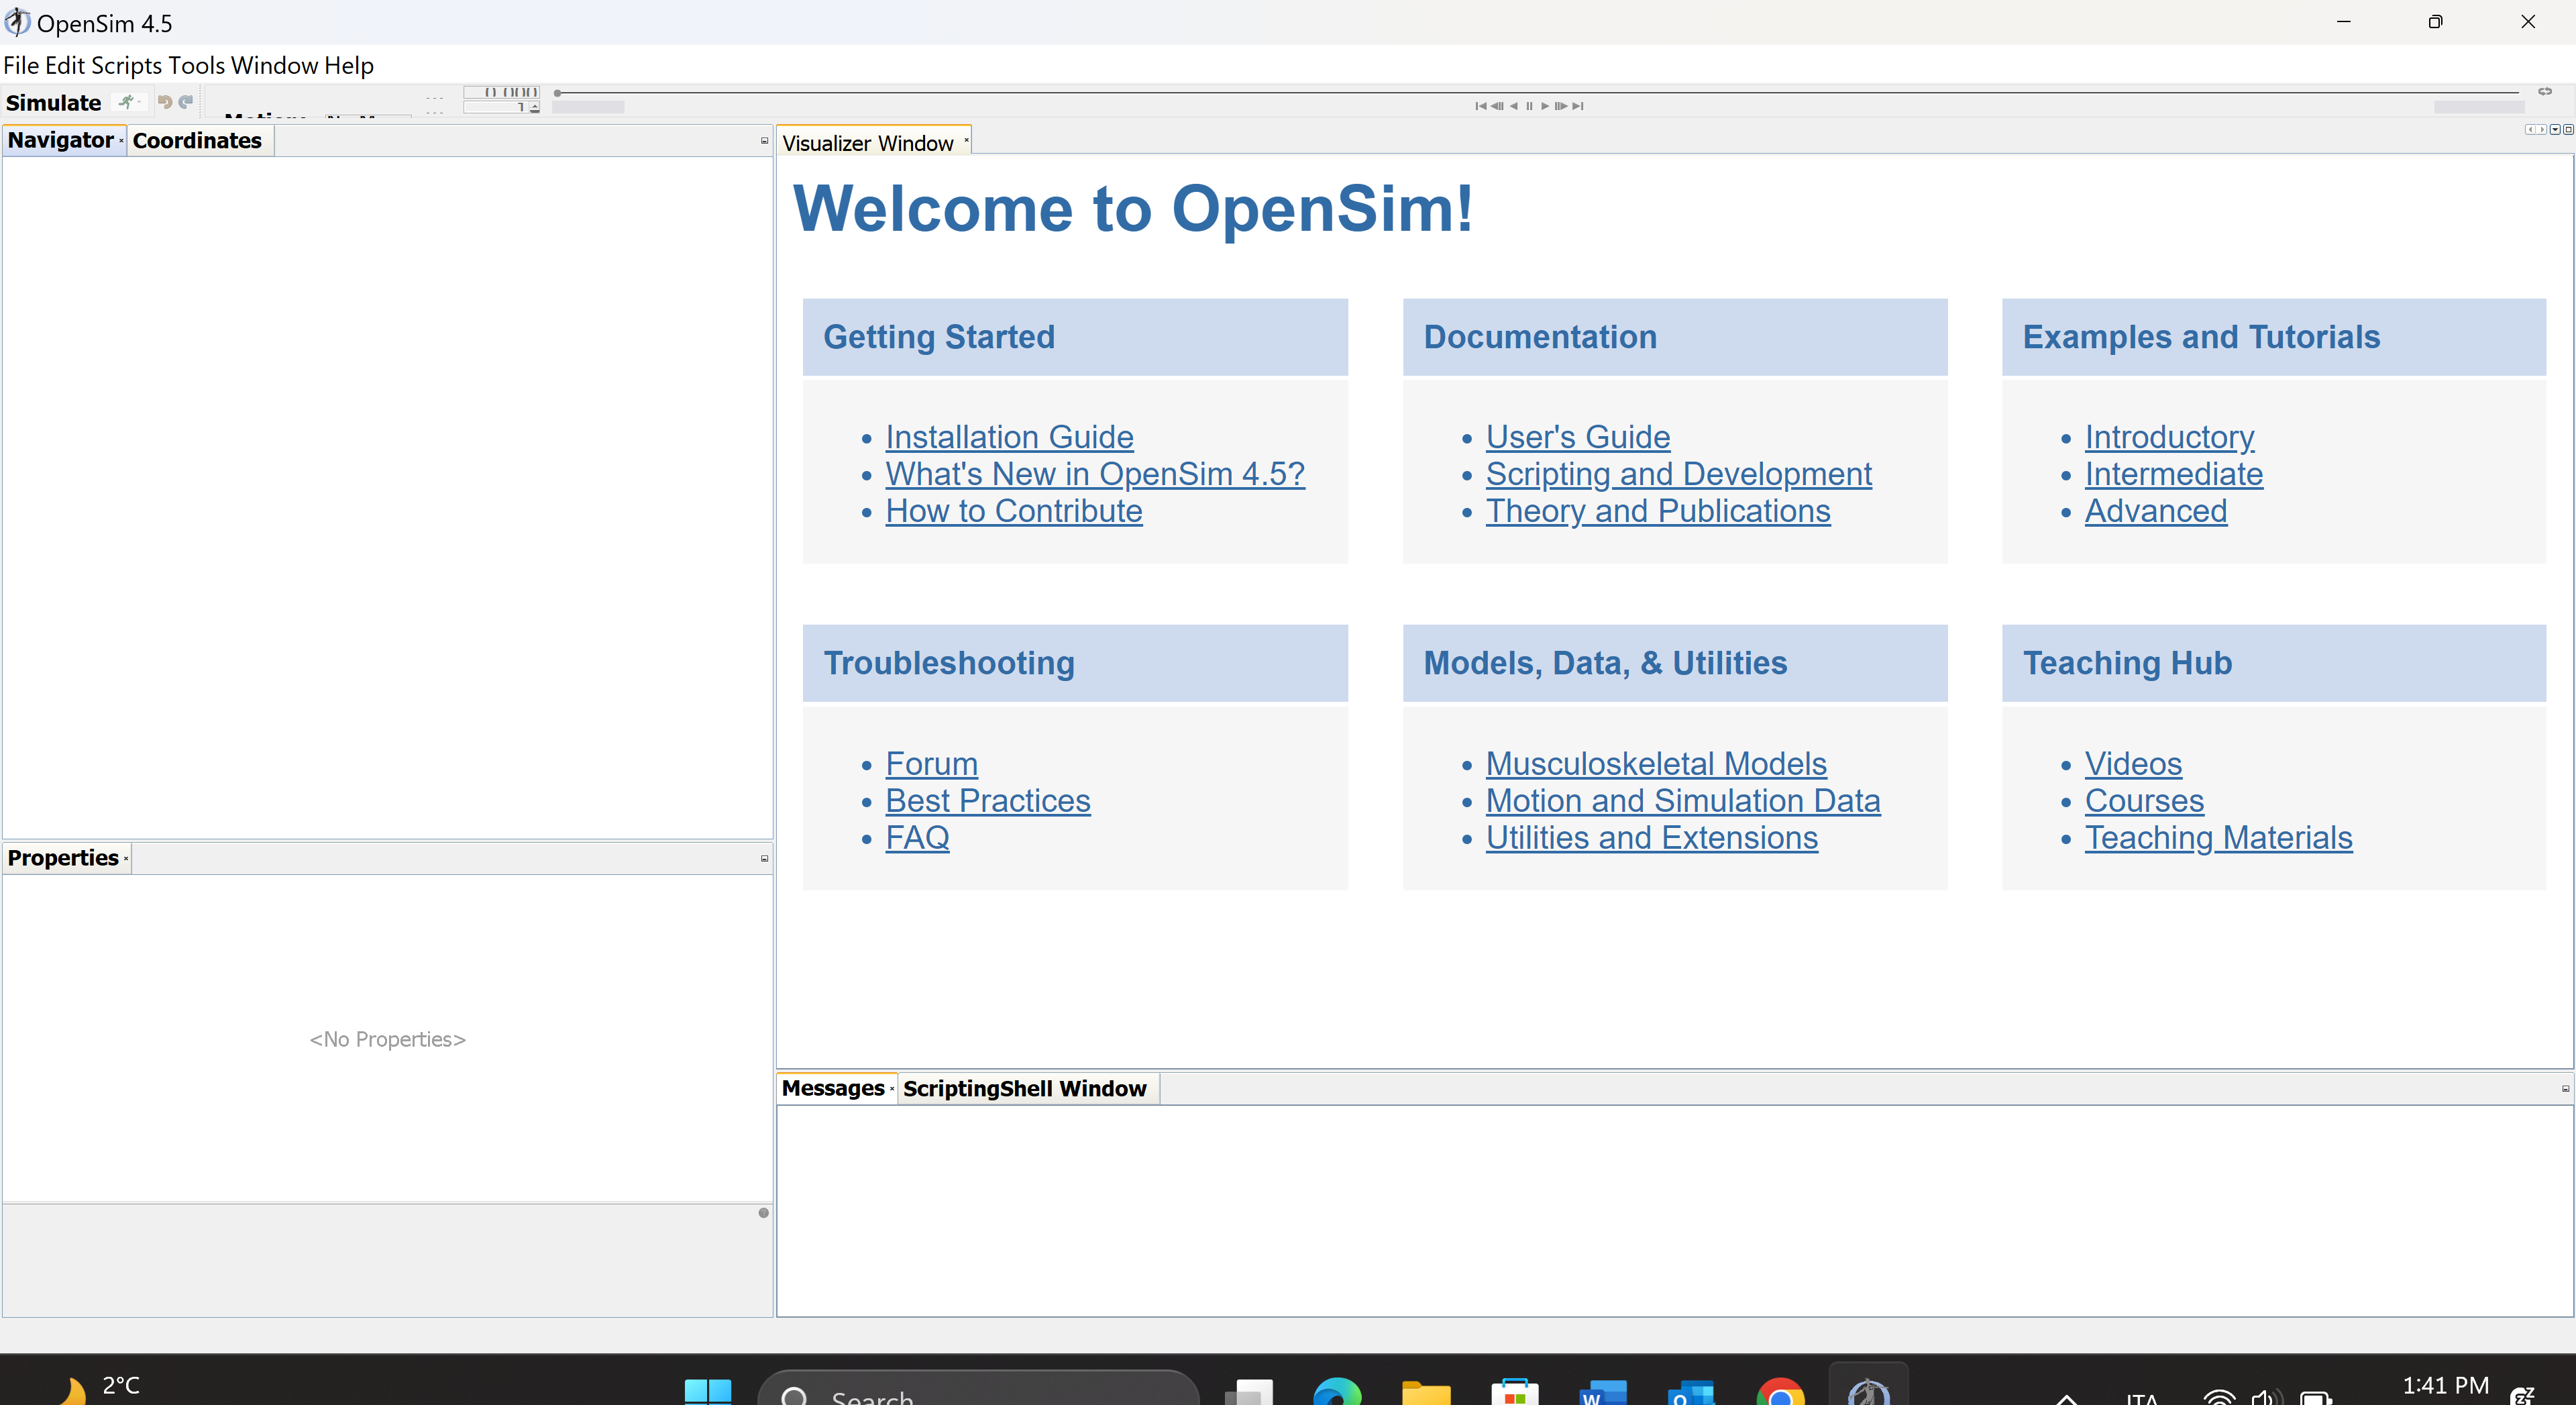Viewport: 2576px width, 1405px height.
Task: Open Scripting and Development link
Action: pos(1679,474)
